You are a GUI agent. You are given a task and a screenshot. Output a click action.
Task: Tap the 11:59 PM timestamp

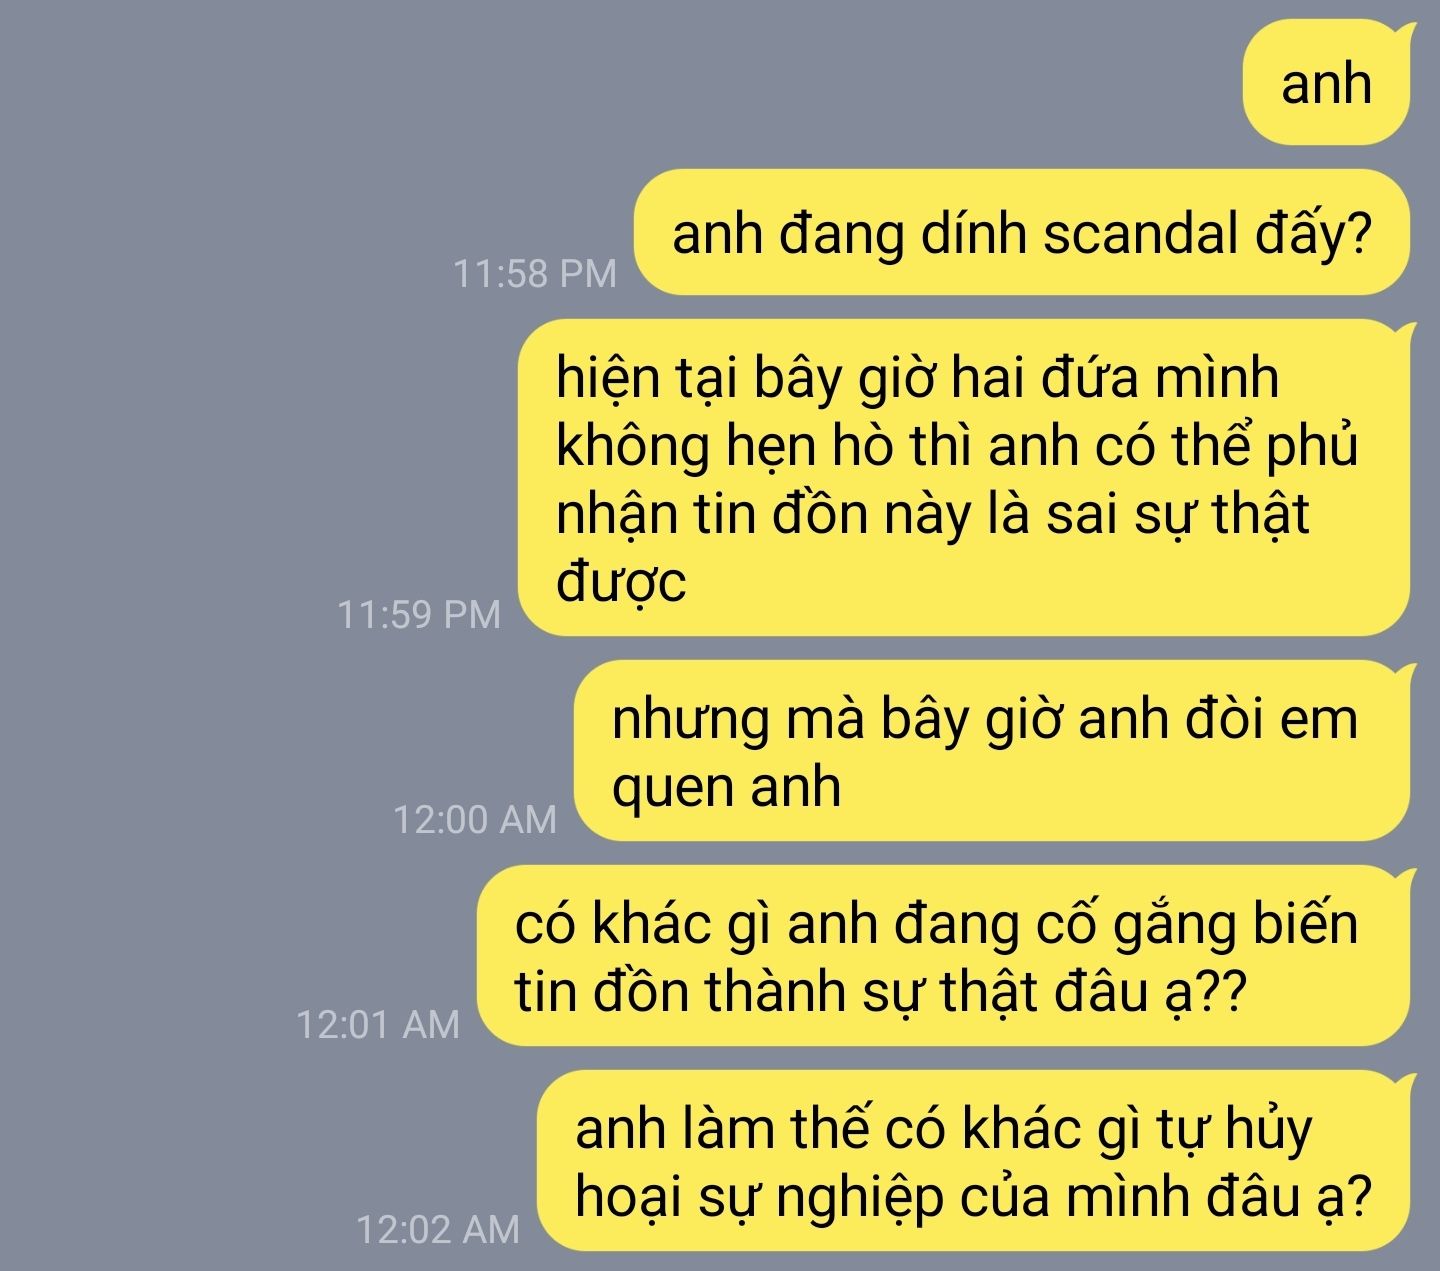tap(419, 613)
